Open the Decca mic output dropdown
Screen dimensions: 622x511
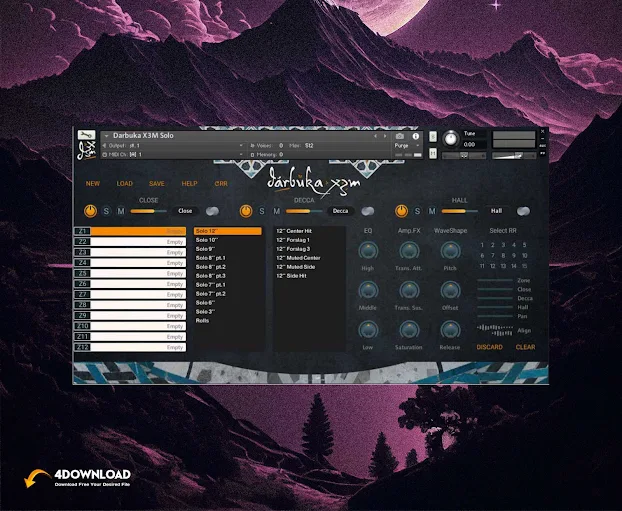340,211
